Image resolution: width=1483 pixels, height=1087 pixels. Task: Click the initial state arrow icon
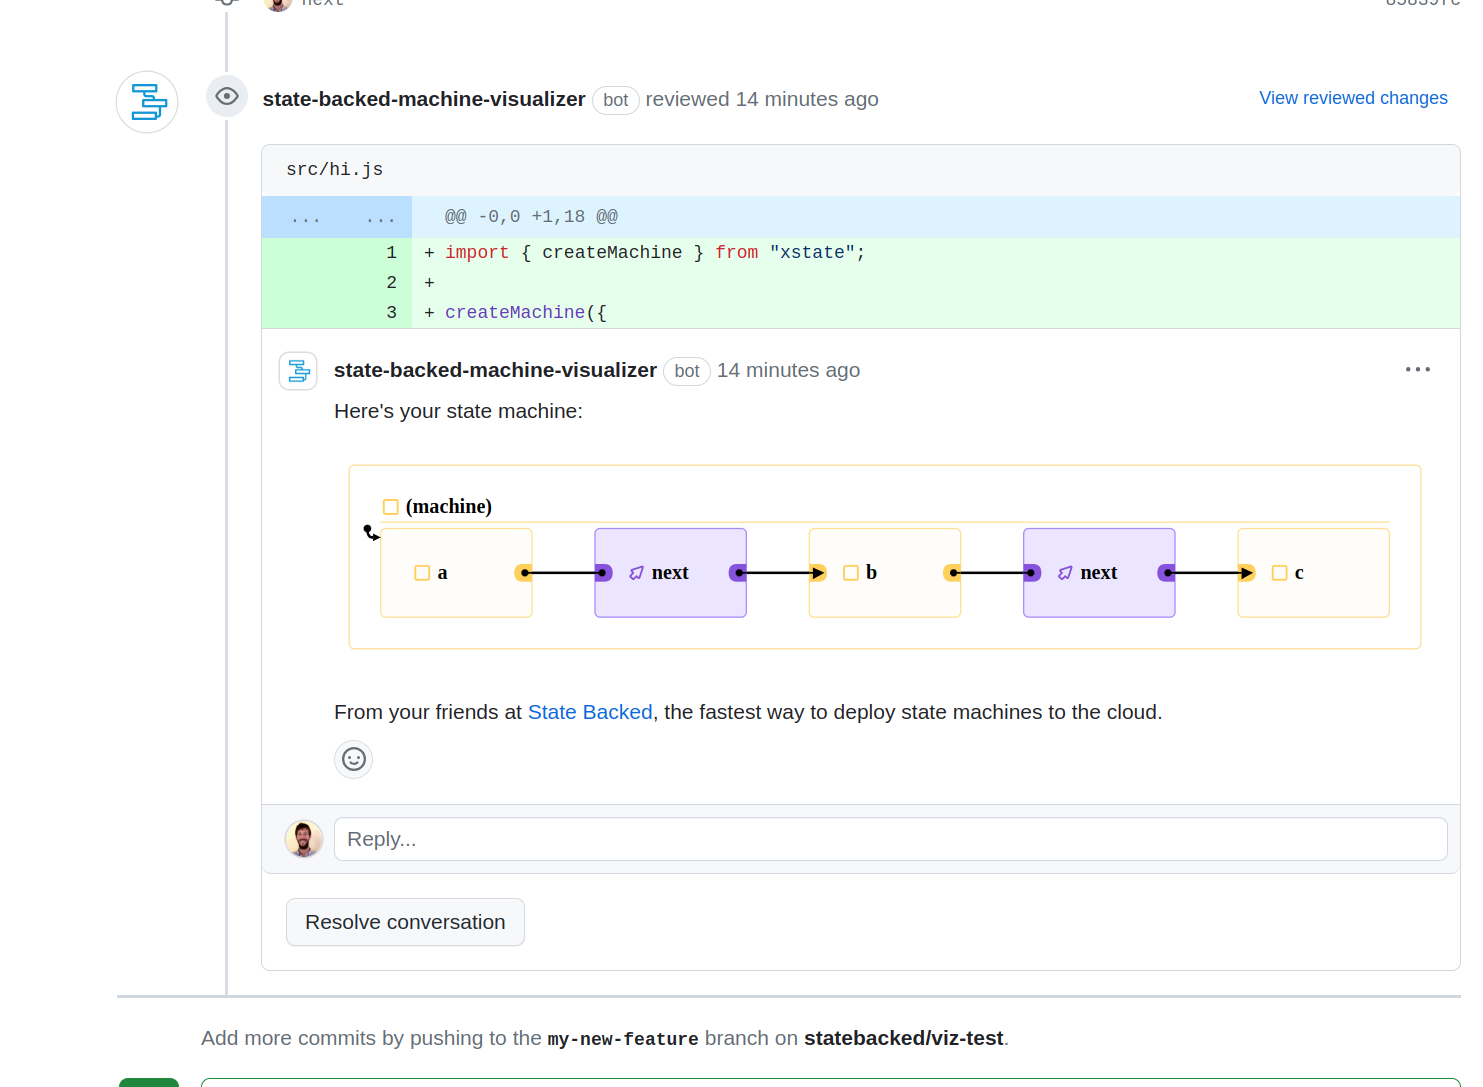[371, 533]
